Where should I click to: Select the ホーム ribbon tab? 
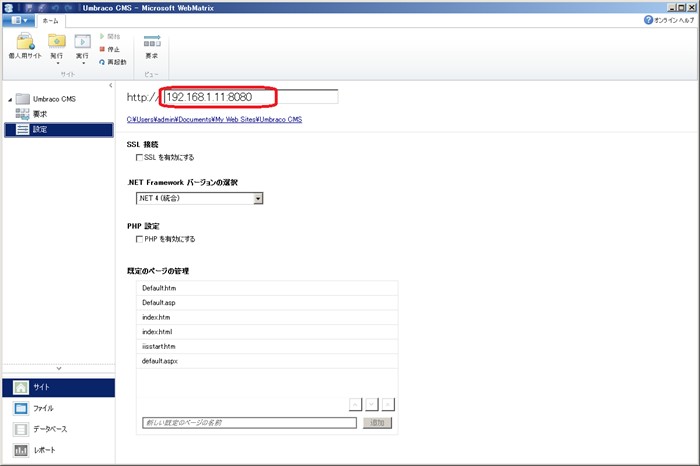pyautogui.click(x=49, y=19)
